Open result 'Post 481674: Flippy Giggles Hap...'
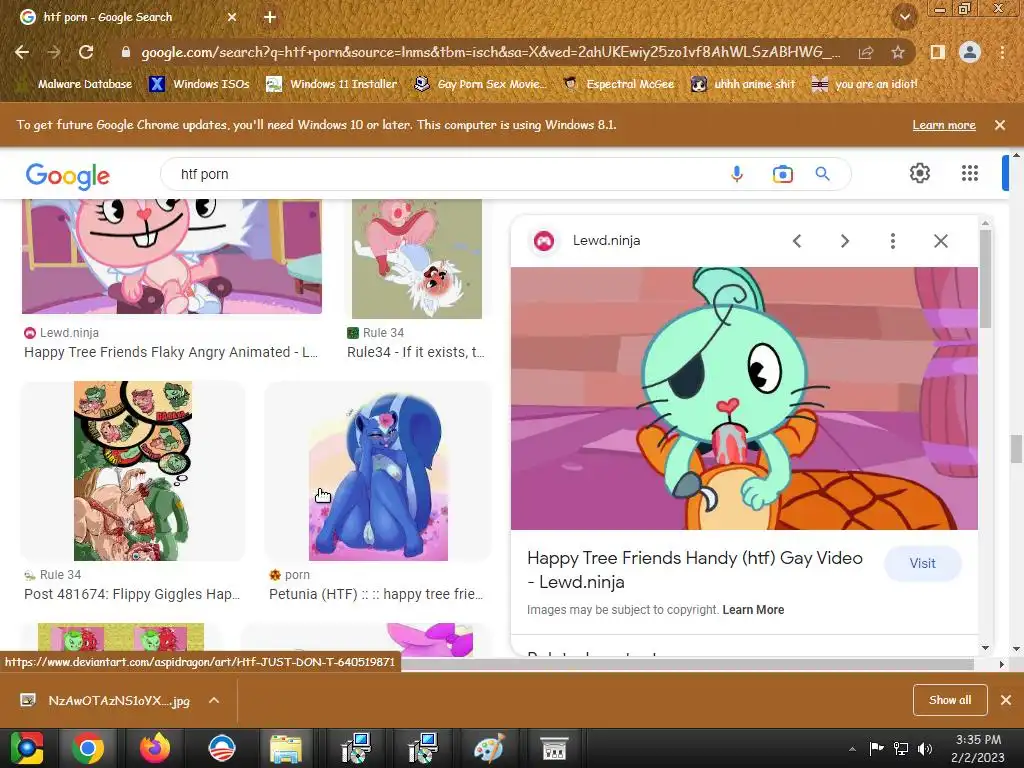The height and width of the screenshot is (768, 1024). pos(132,594)
